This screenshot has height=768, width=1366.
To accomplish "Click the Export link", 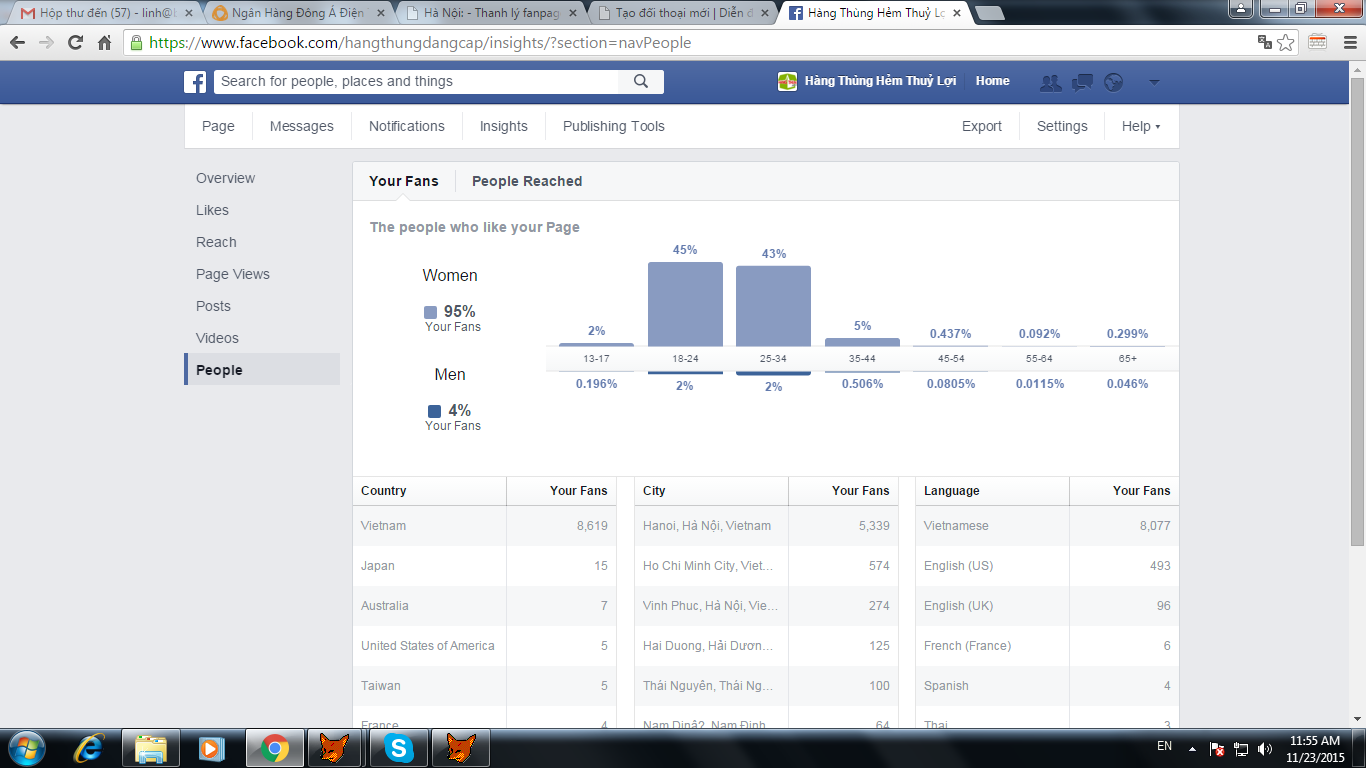I will point(981,127).
